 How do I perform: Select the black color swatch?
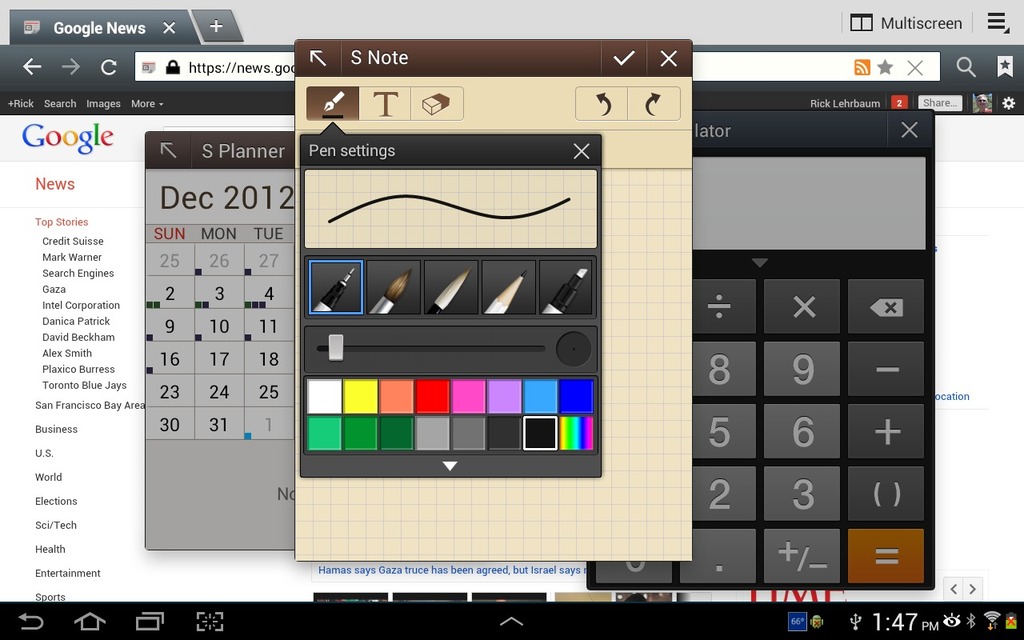pos(540,433)
